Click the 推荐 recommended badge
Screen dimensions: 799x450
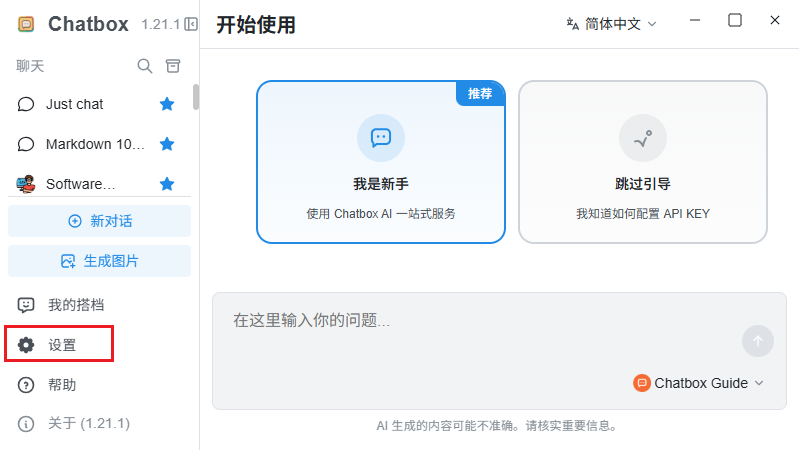coord(480,93)
